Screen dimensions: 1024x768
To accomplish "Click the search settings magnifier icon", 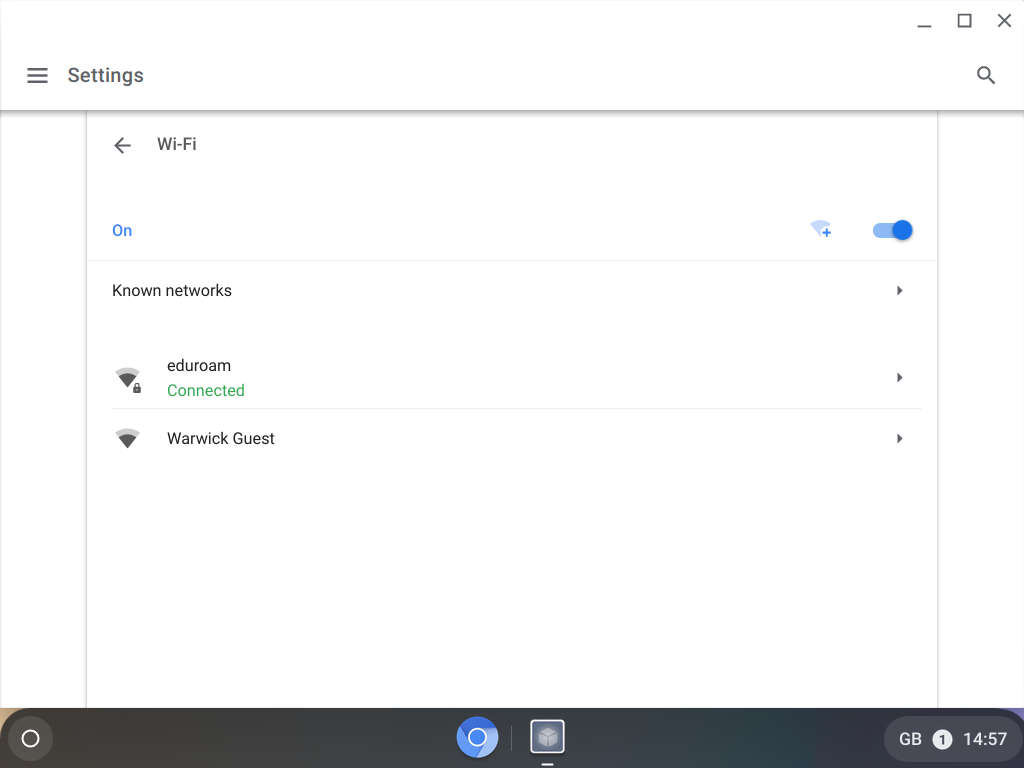I will (x=986, y=76).
